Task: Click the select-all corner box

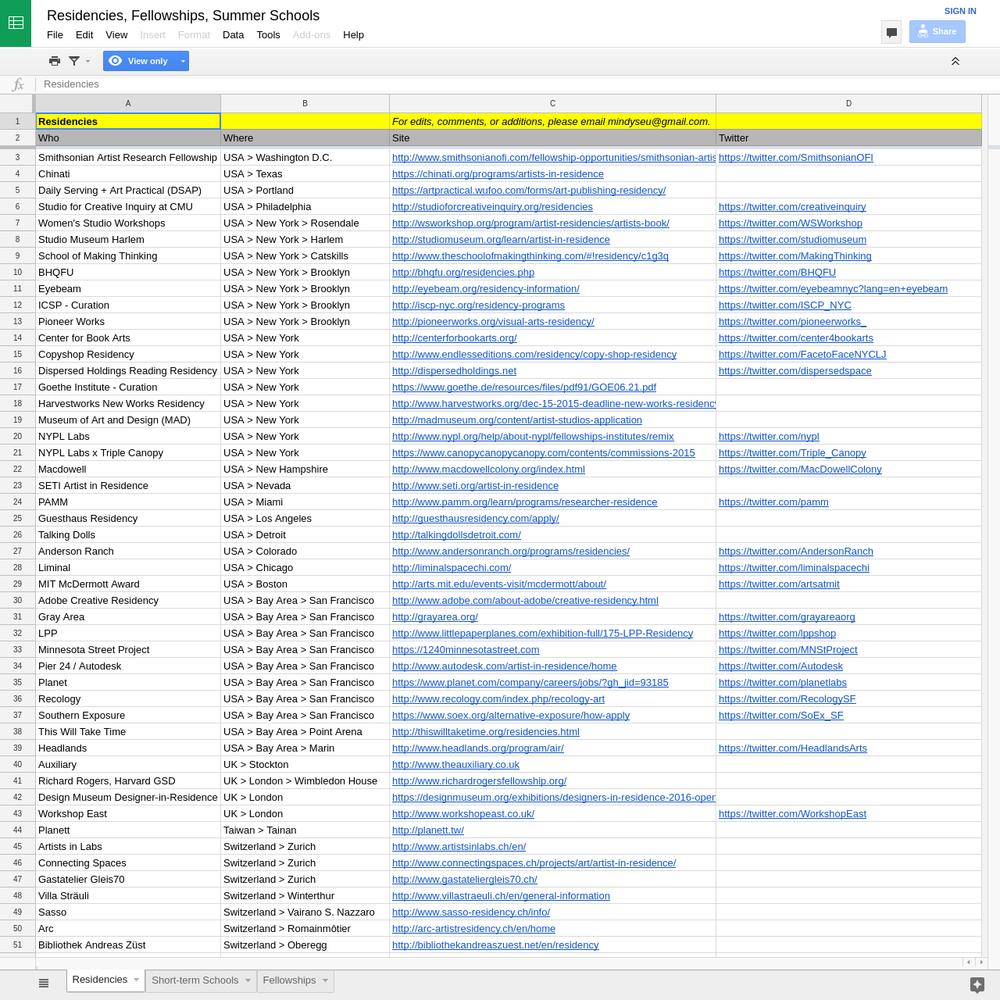Action: [x=17, y=103]
